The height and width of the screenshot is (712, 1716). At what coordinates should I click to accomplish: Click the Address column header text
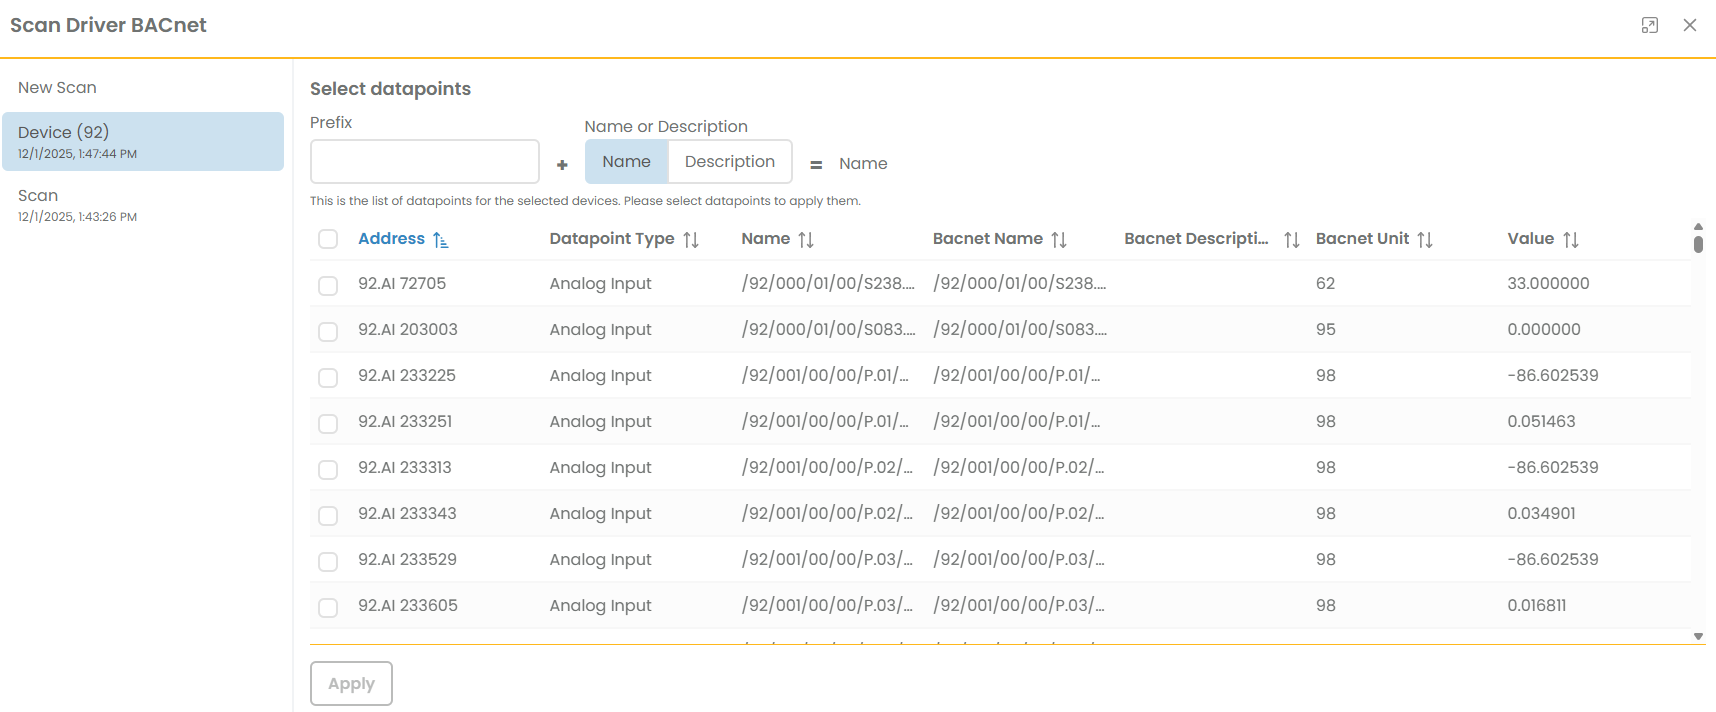[x=392, y=239]
